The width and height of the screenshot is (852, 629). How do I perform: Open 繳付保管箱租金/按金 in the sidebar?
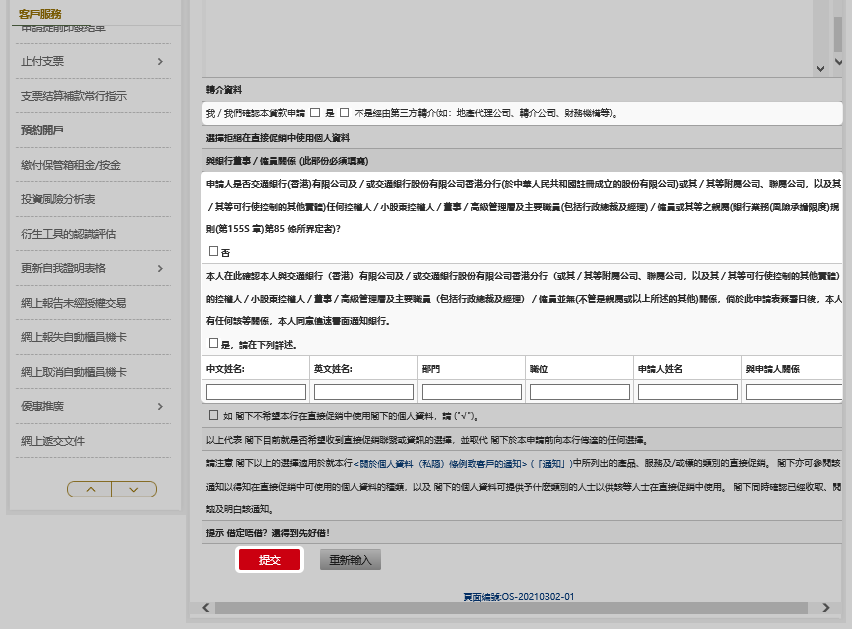point(70,165)
